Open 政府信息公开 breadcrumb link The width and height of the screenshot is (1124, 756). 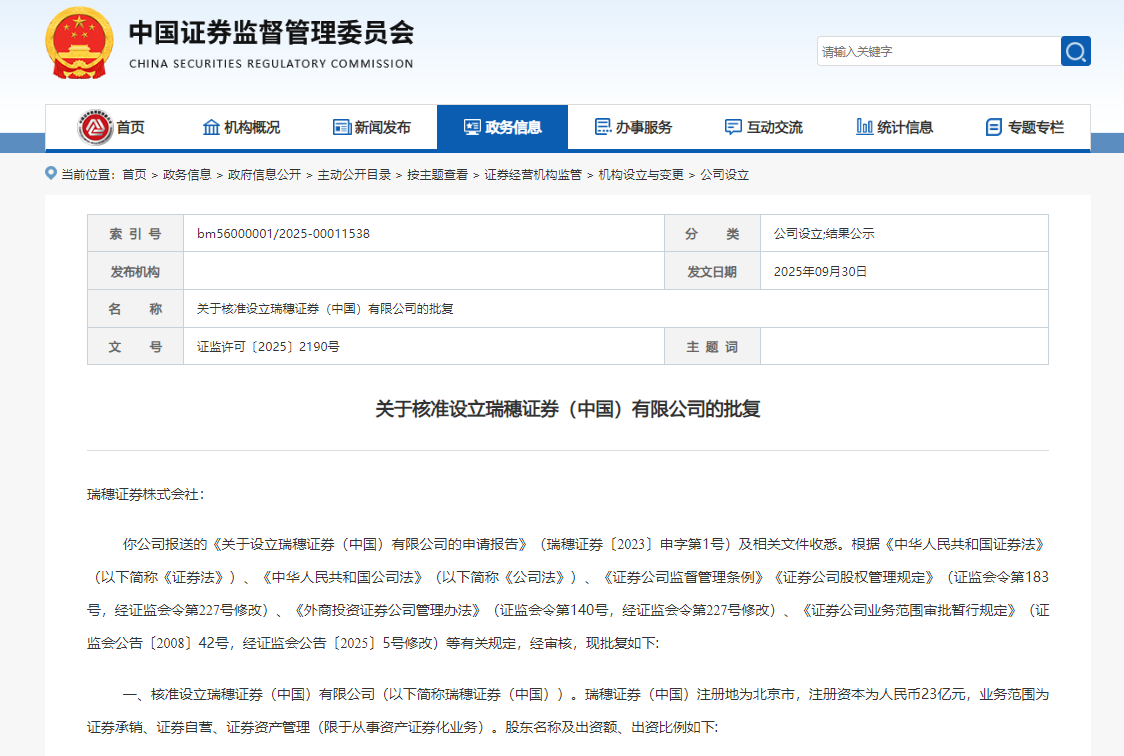(264, 174)
